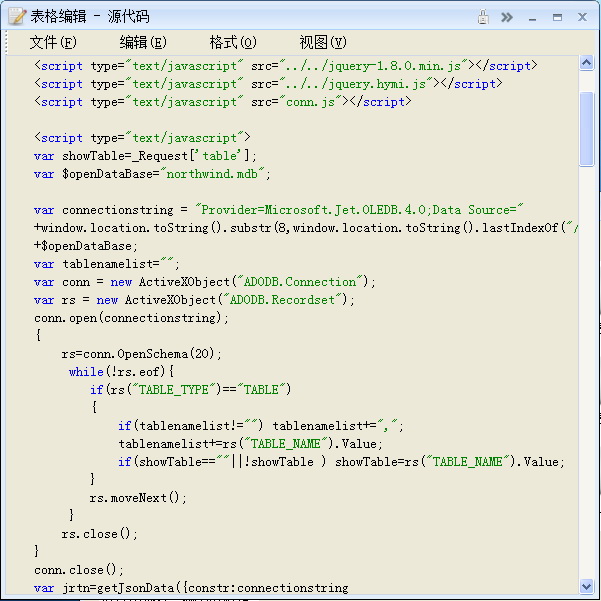This screenshot has height=601, width=601.
Task: Click the line "tablenamelist+=rs("TABLE_NAME").Value;"
Action: pos(250,444)
